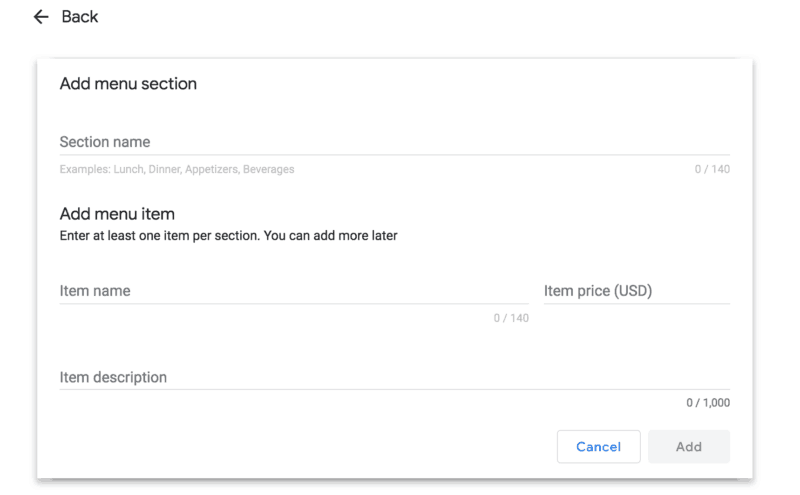Click the 'Item price (USD)' placeholder text
Viewport: 800px width, 495px height.
pos(598,291)
